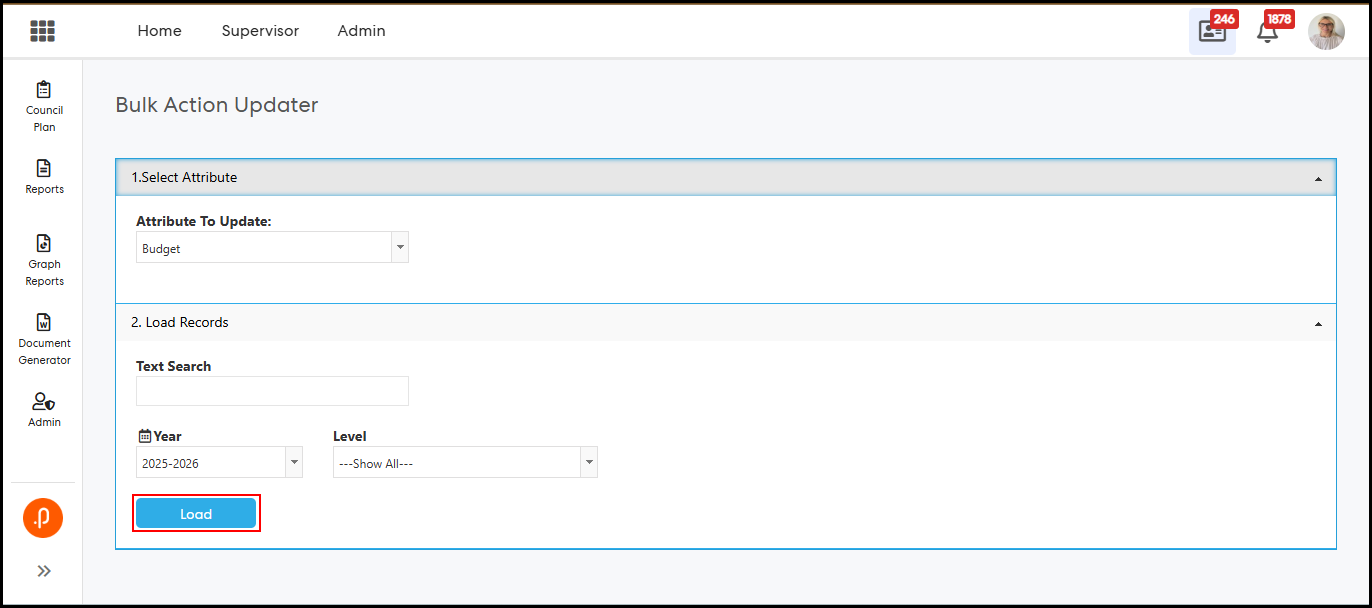Open bell notifications with 1878 badge
This screenshot has width=1372, height=608.
tap(1267, 32)
